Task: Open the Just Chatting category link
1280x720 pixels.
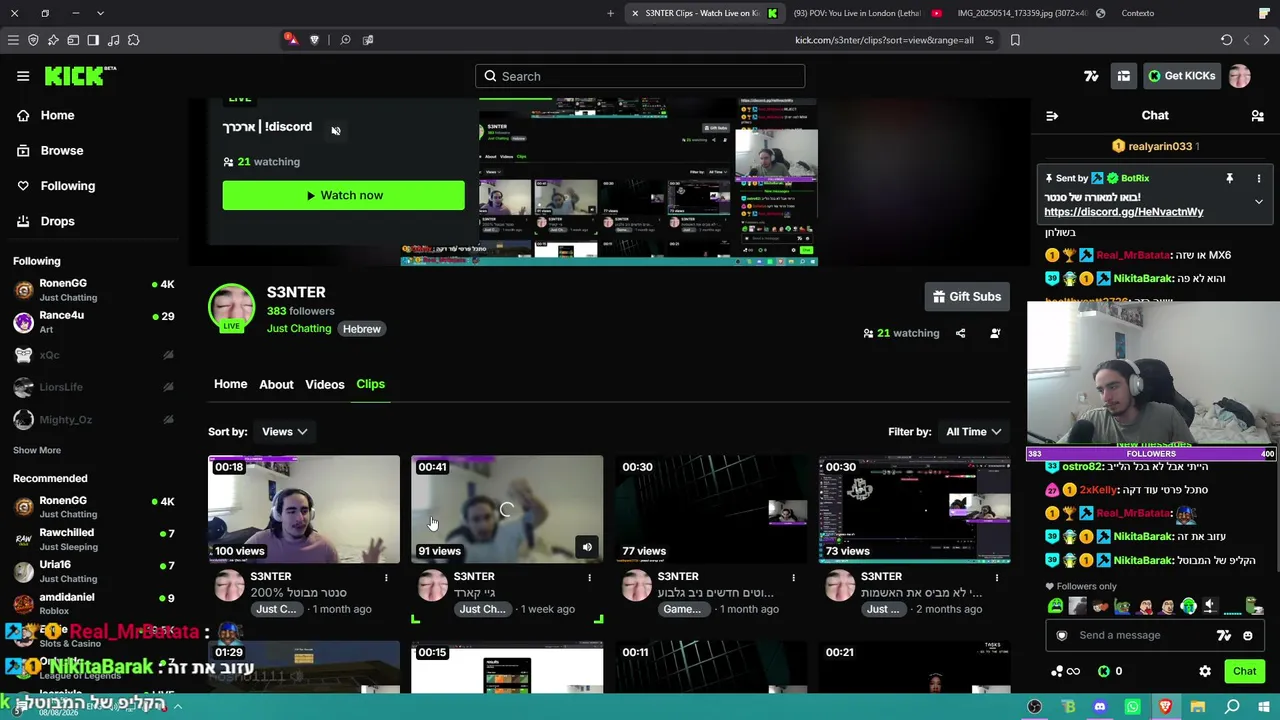Action: 299,329
